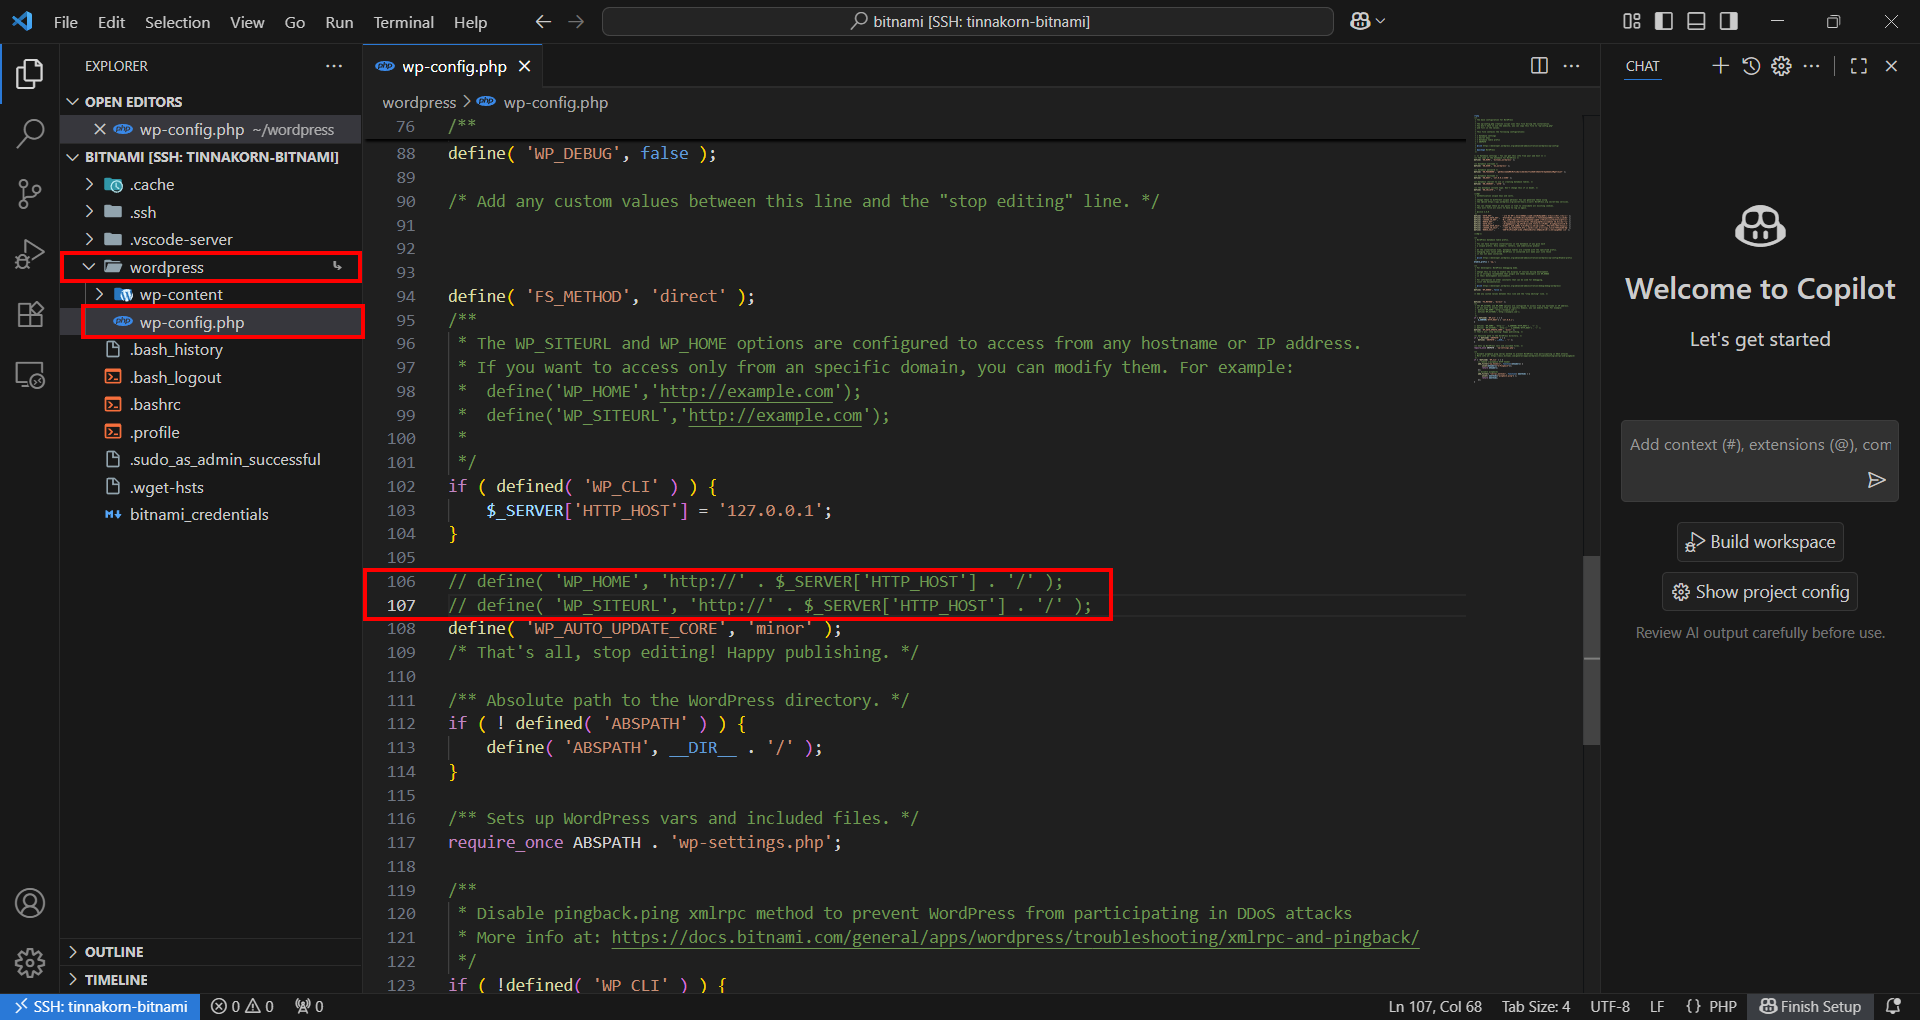Viewport: 1920px width, 1020px height.
Task: Open the bitnami xmlrpc docs link
Action: point(1015,937)
